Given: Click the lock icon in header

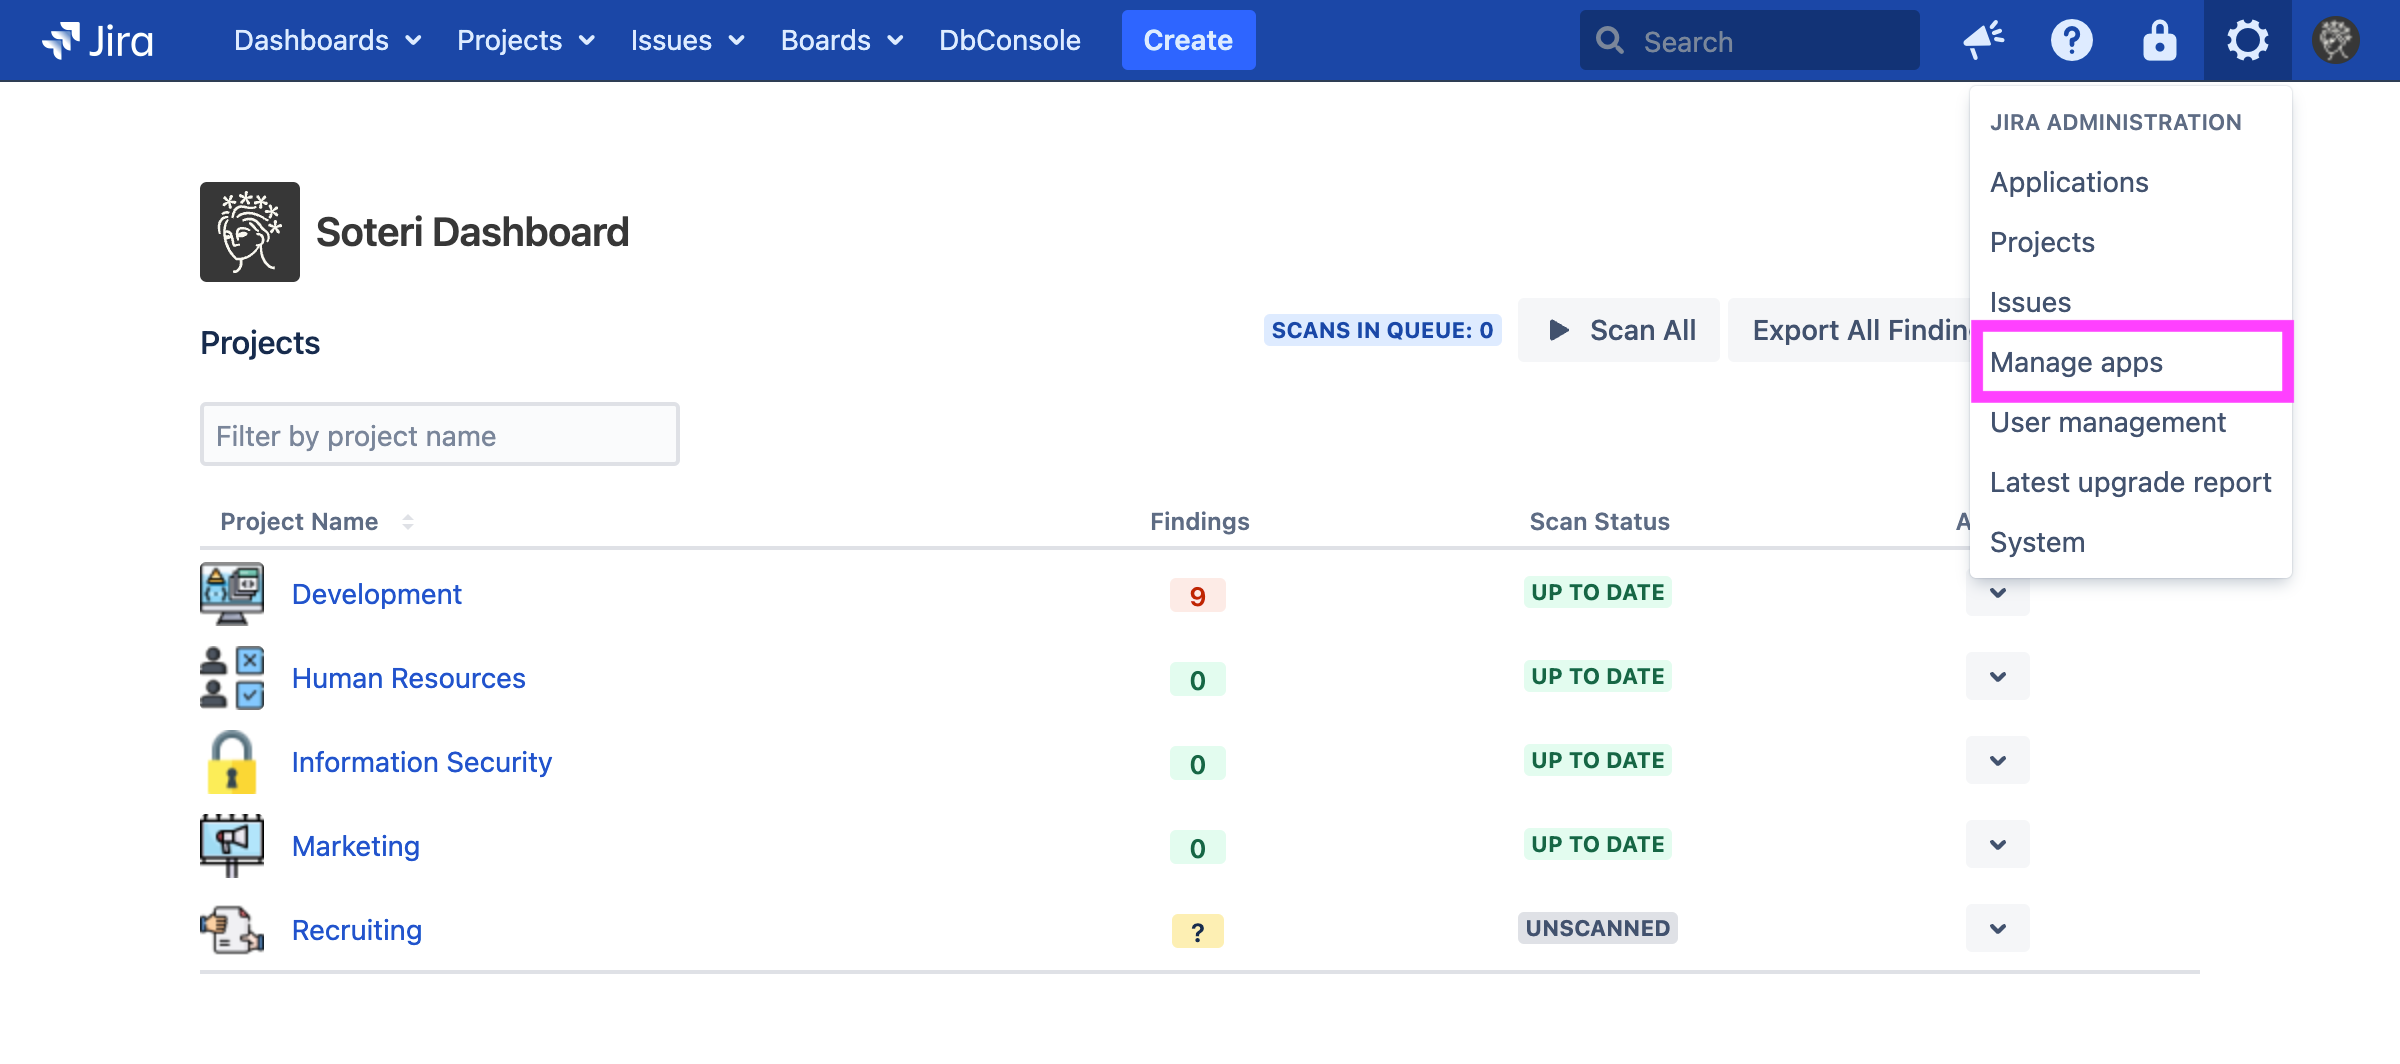Looking at the screenshot, I should click(2159, 41).
